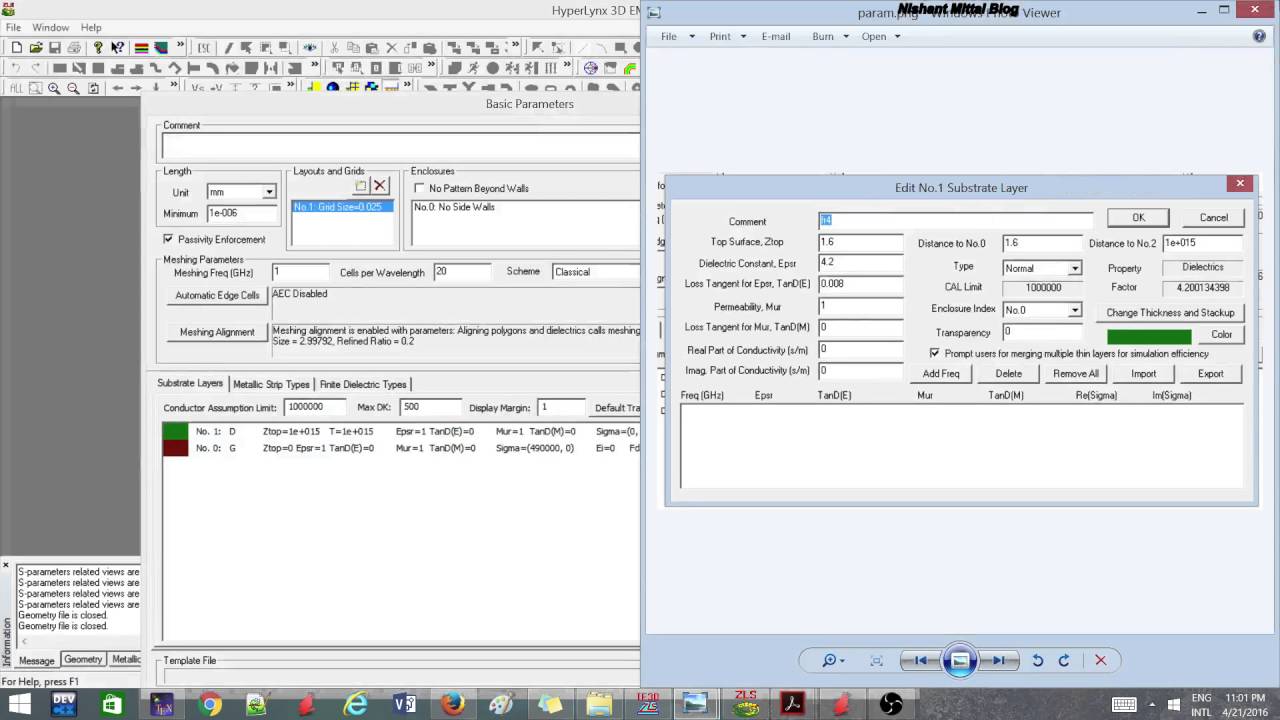Click the Dielectric Constant Epsr field
The image size is (1280, 720).
coord(860,262)
